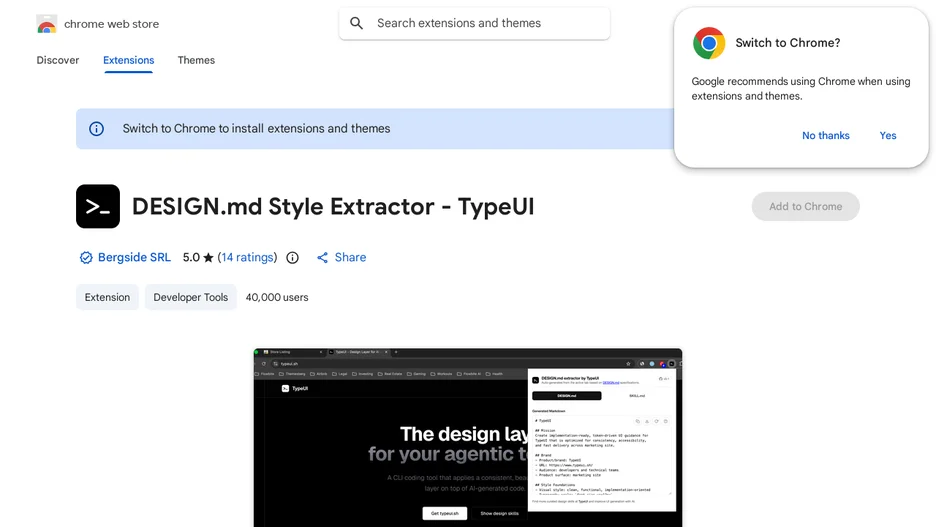
Task: Choose Yes in Switch to Chrome popup
Action: [888, 135]
